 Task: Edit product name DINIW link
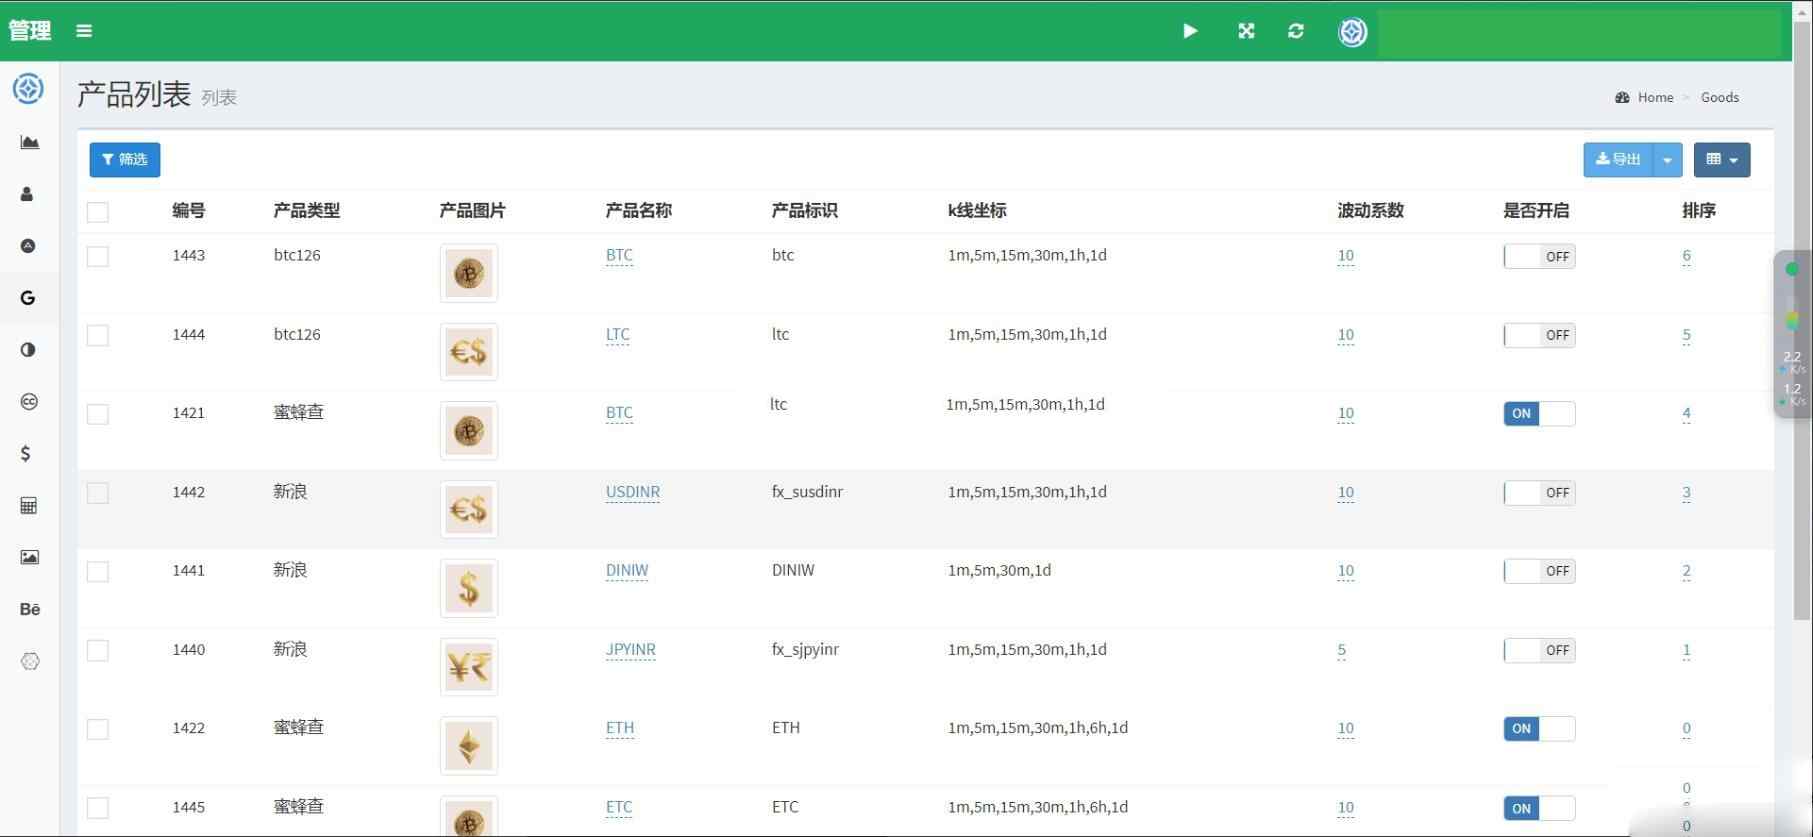pyautogui.click(x=627, y=571)
